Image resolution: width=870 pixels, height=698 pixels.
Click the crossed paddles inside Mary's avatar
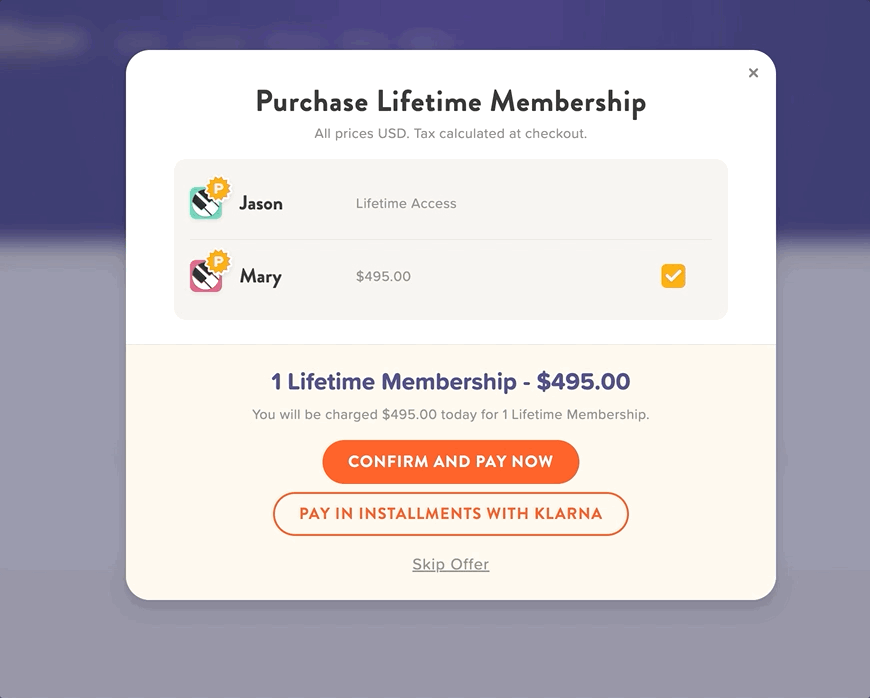click(x=203, y=280)
